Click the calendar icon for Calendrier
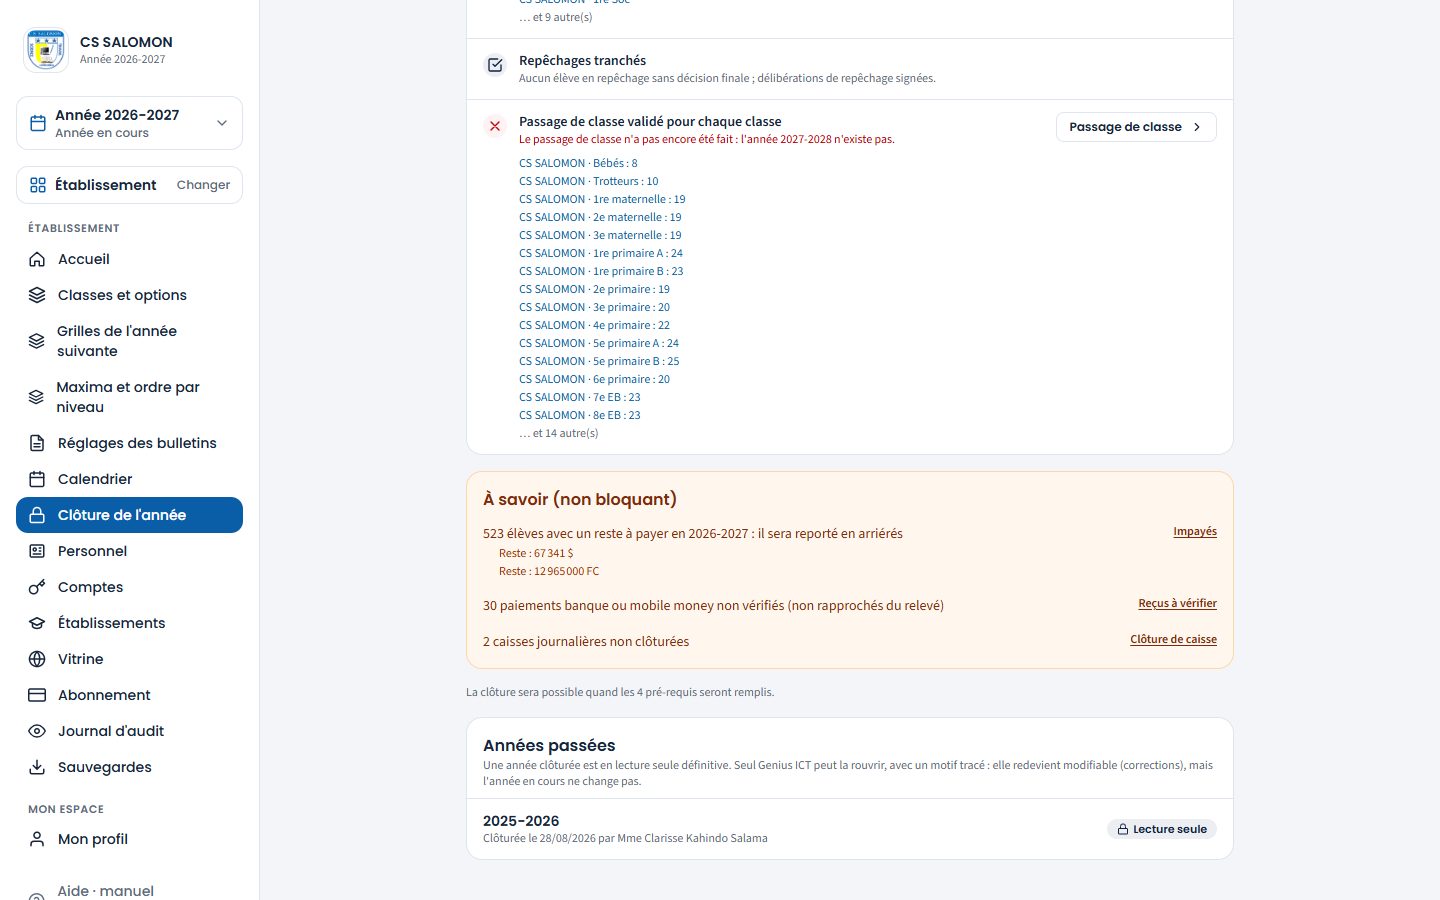This screenshot has width=1440, height=900. click(37, 479)
